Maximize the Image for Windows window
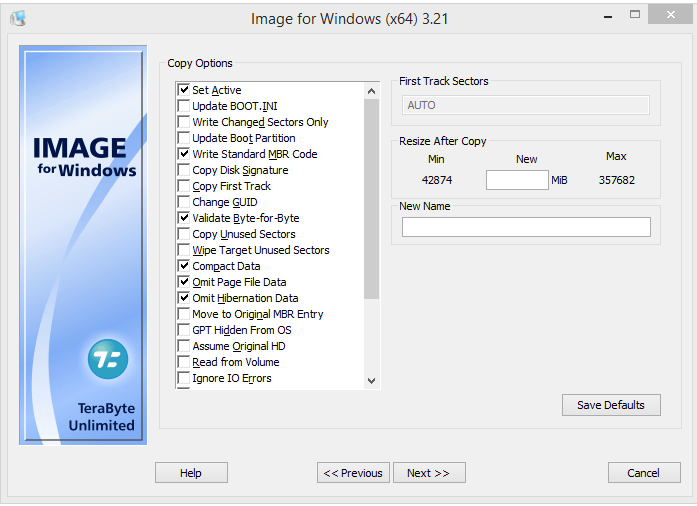 tap(635, 15)
